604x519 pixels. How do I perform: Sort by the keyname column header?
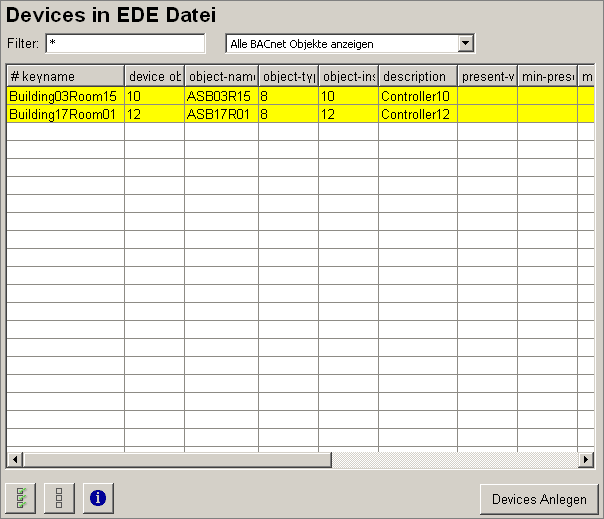pos(65,76)
